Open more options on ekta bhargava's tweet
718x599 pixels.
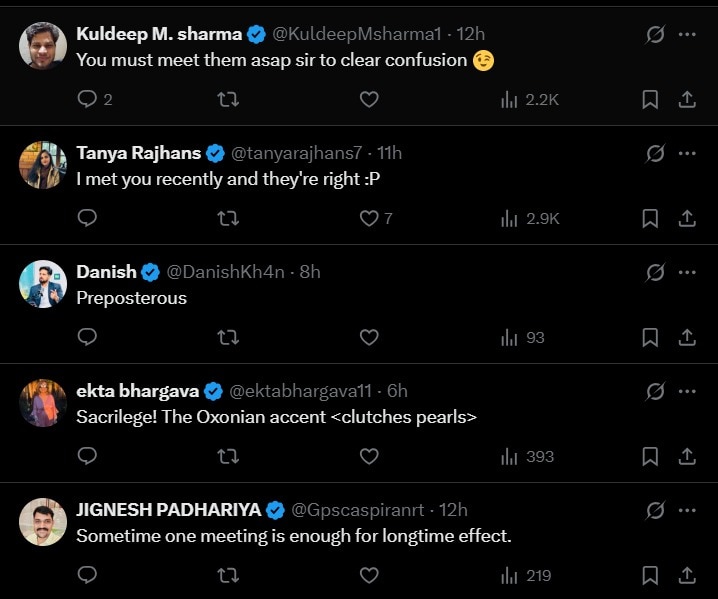pos(687,391)
